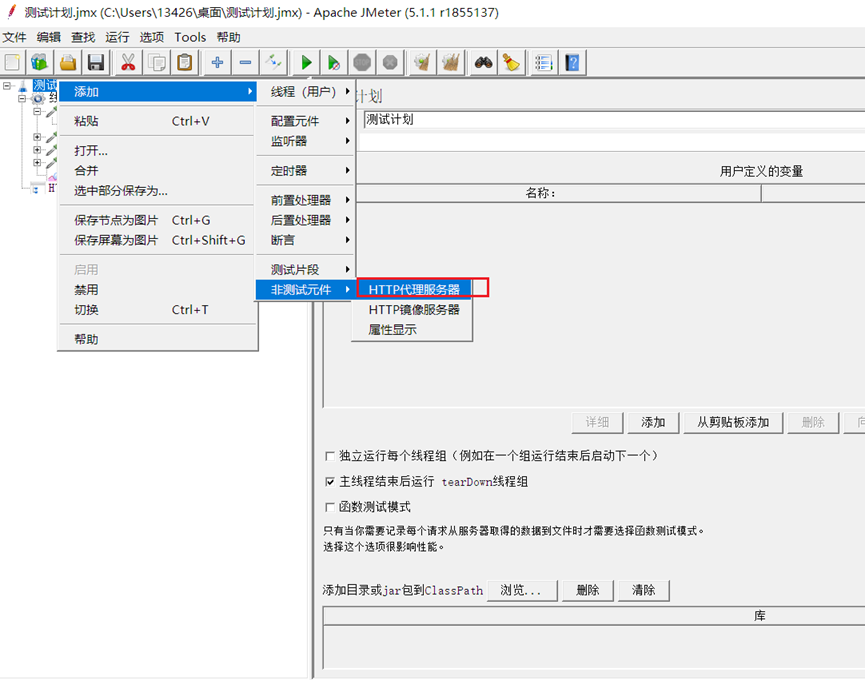Select HTTP镜像服务器 menu item

click(414, 309)
